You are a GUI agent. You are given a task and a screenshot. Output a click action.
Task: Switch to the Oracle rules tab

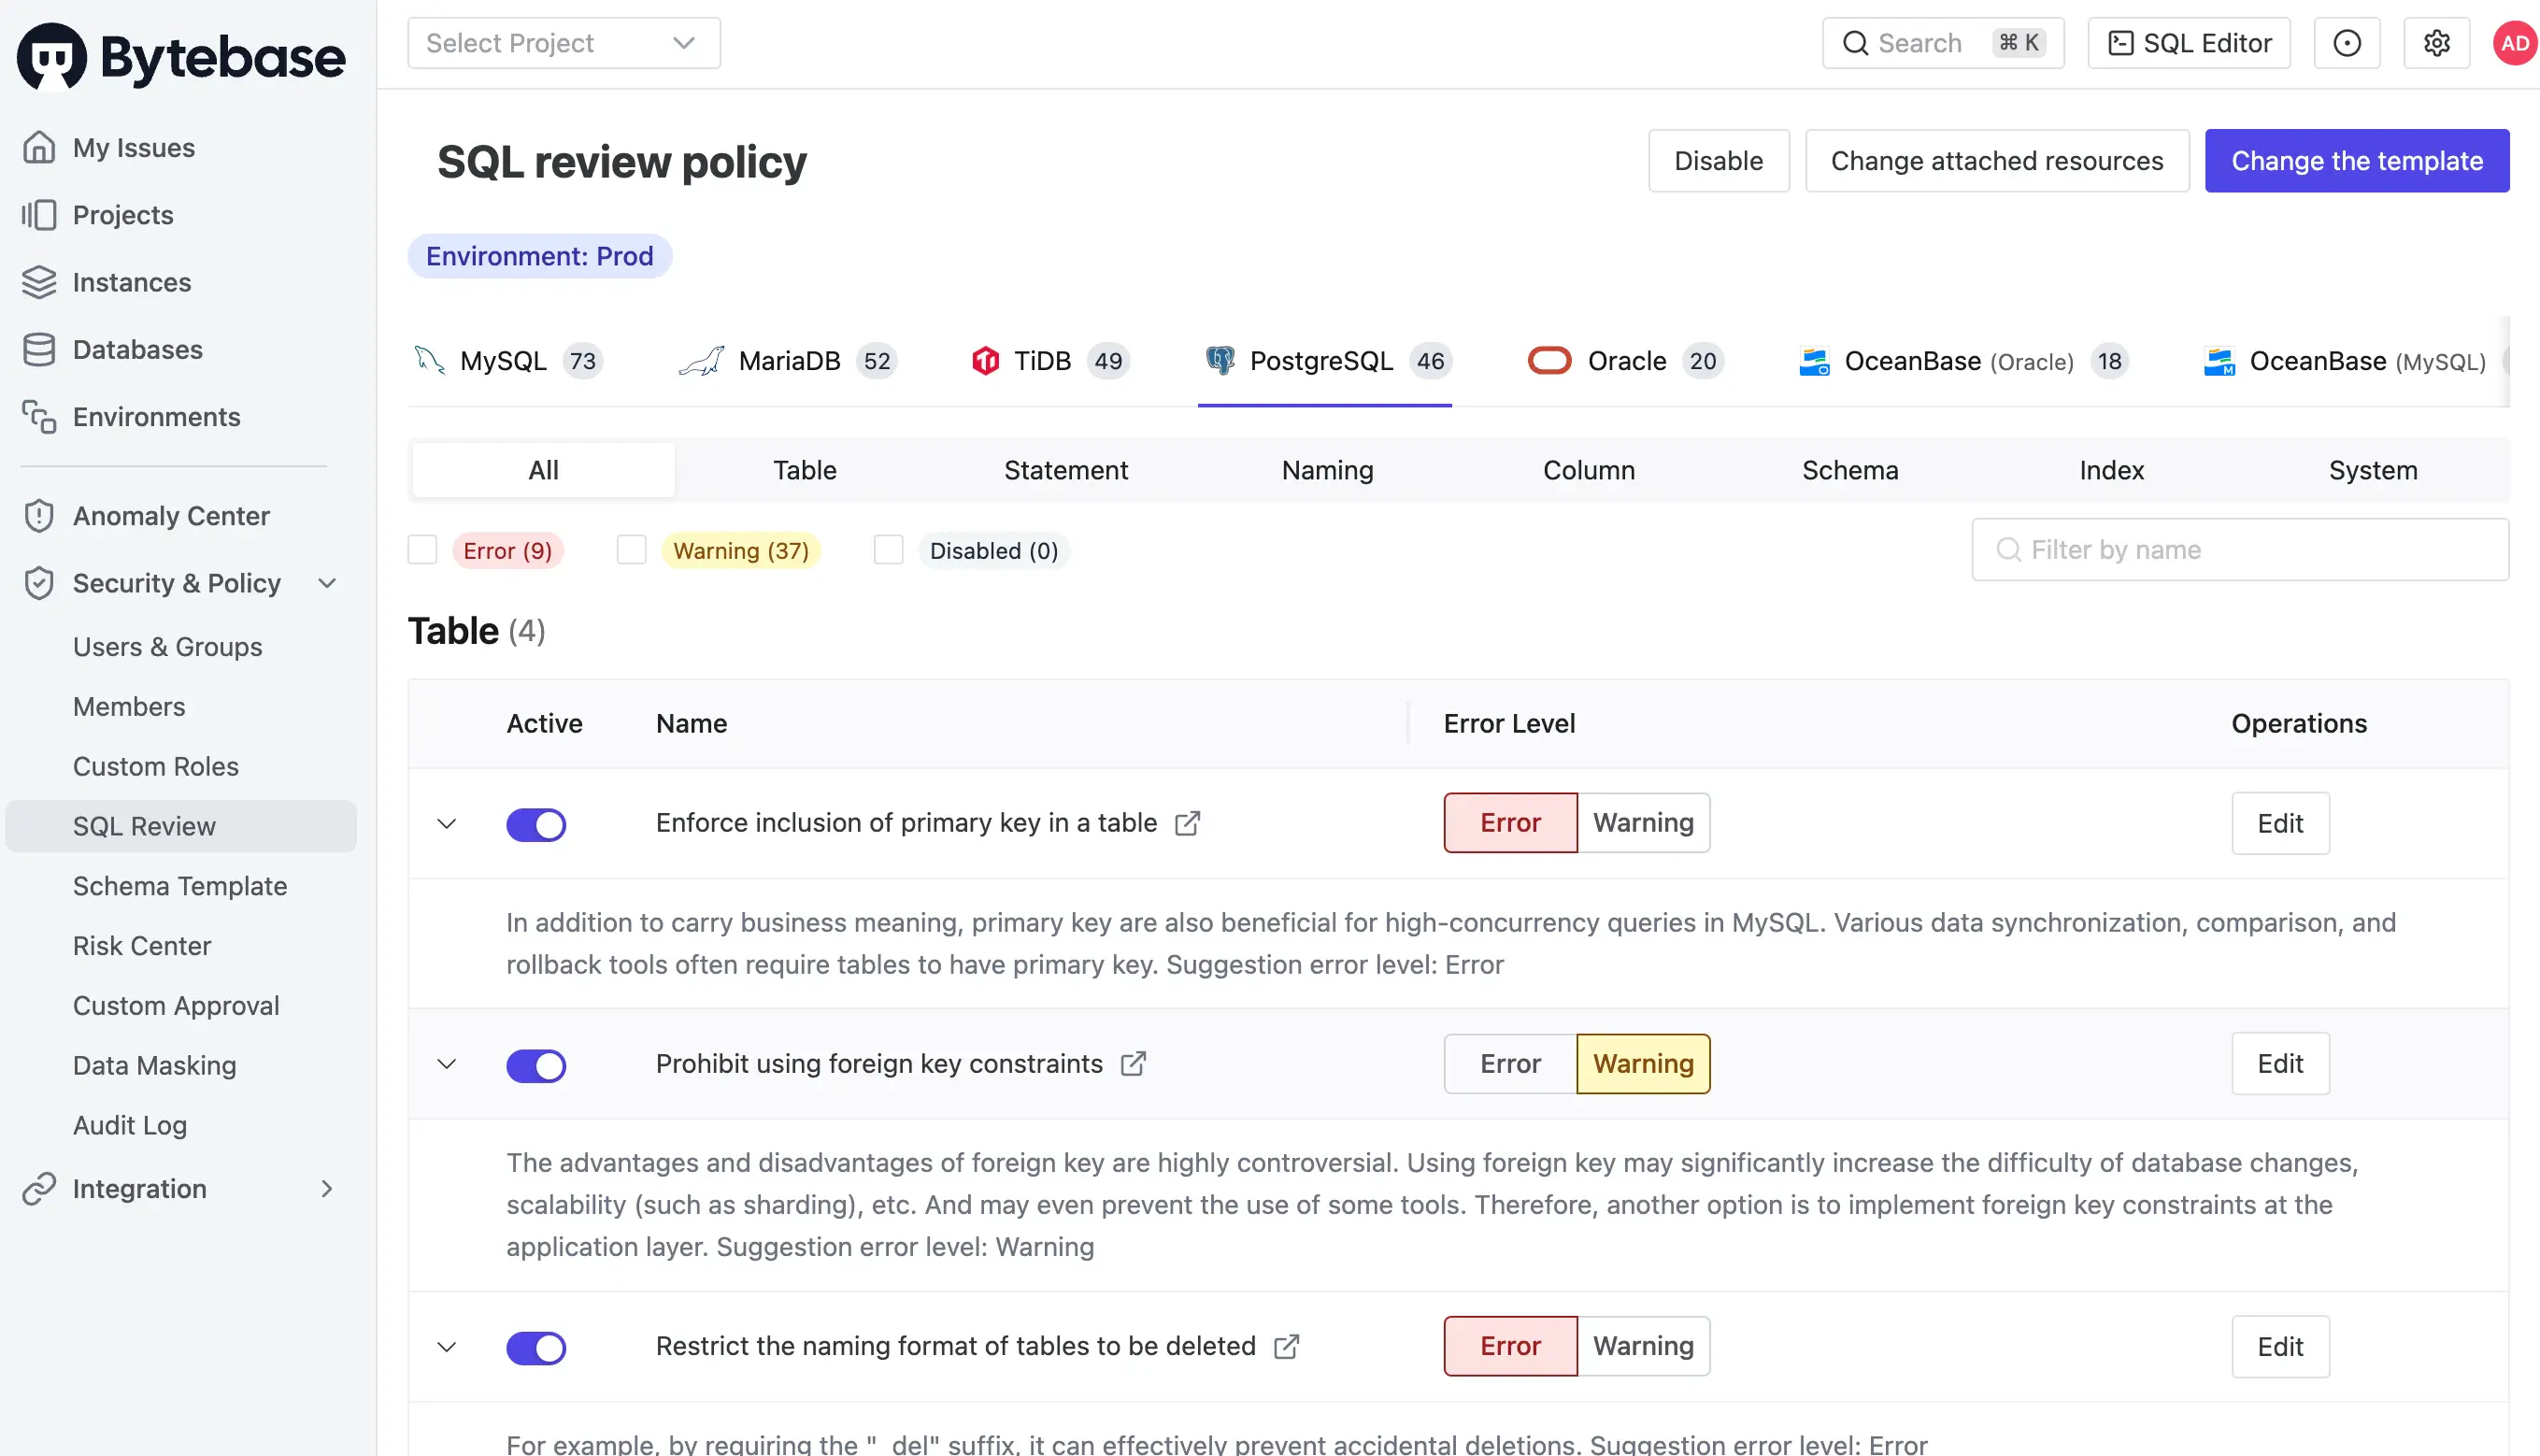pyautogui.click(x=1626, y=361)
